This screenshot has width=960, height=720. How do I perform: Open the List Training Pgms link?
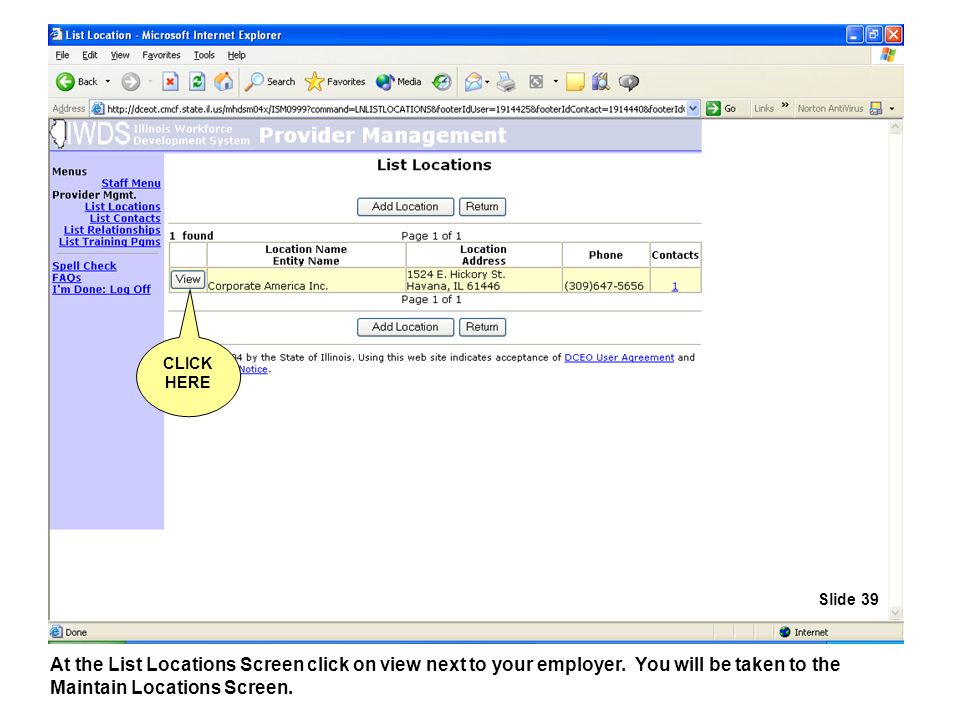click(110, 241)
